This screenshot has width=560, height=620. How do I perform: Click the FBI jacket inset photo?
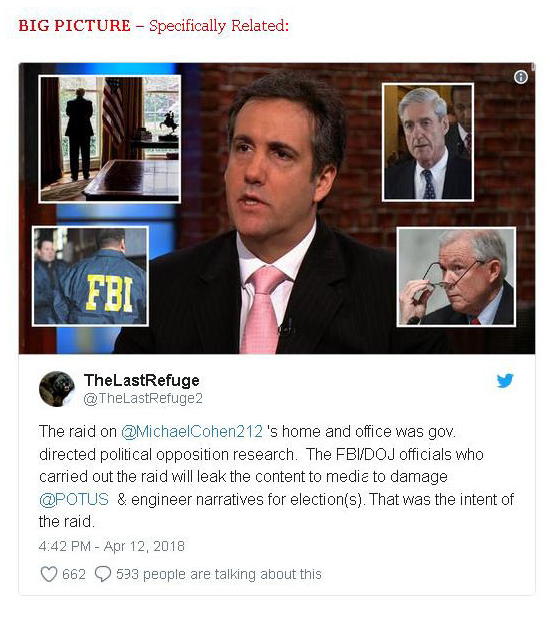point(91,276)
